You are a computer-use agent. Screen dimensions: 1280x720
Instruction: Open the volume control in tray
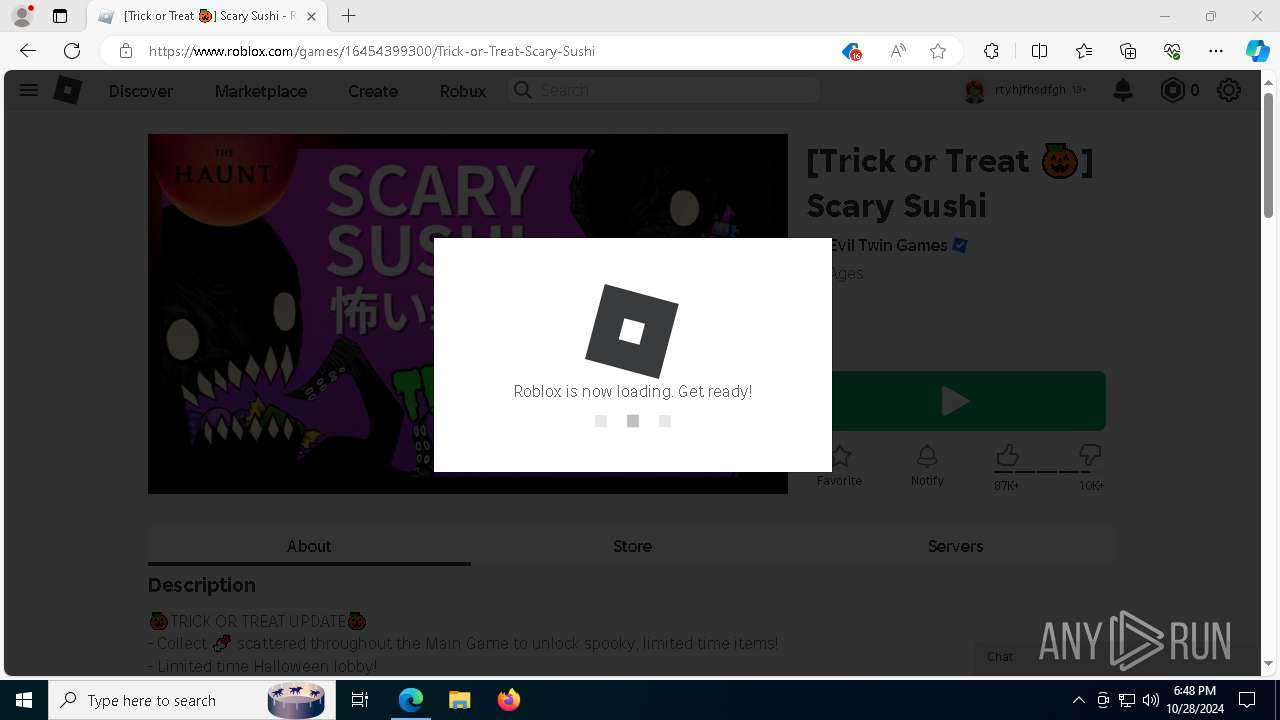pos(1150,700)
